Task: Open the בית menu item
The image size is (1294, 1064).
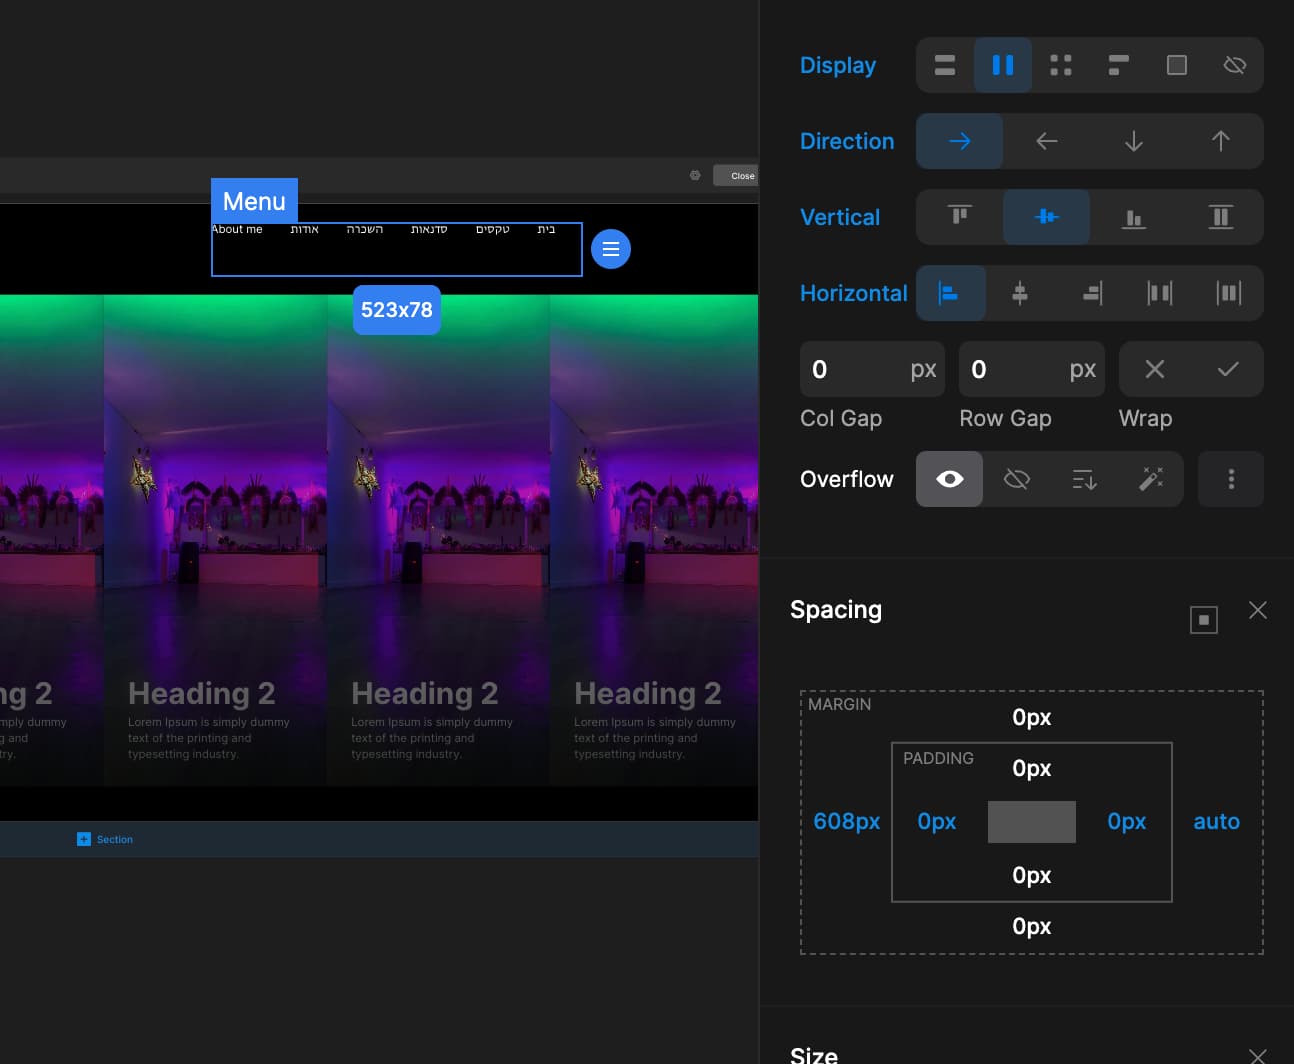Action: [x=546, y=229]
